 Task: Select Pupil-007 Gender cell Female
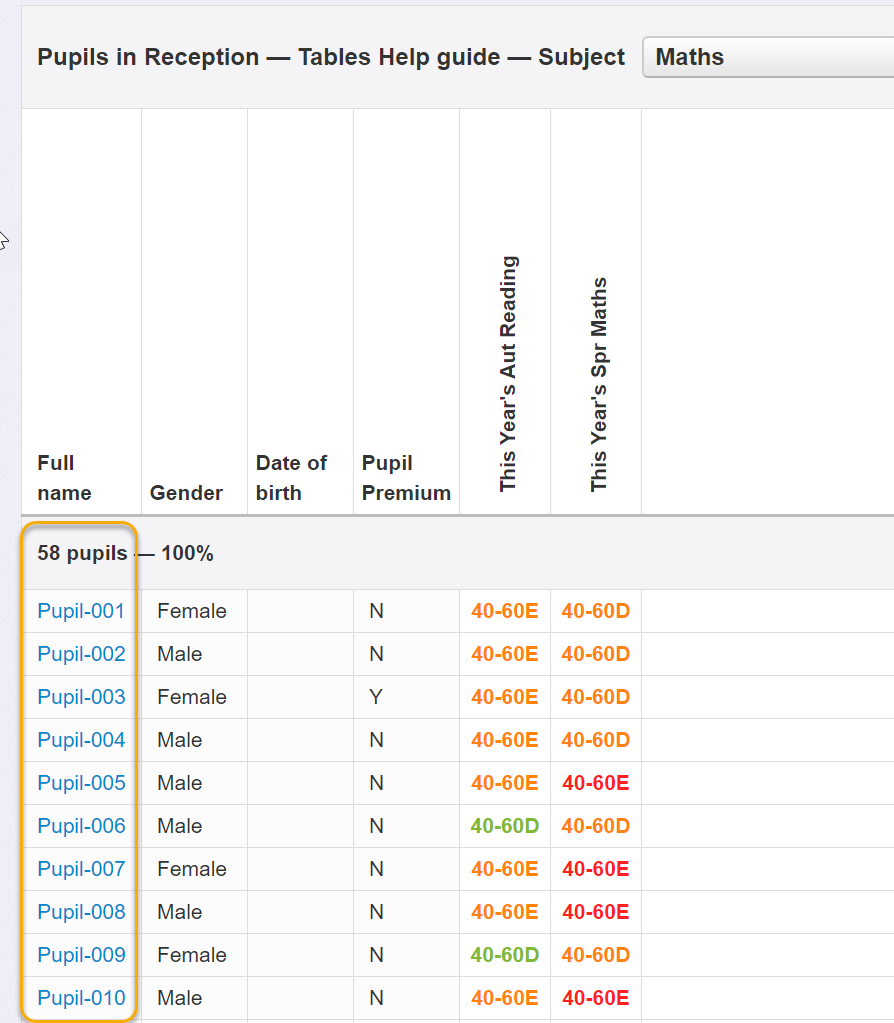tap(192, 870)
